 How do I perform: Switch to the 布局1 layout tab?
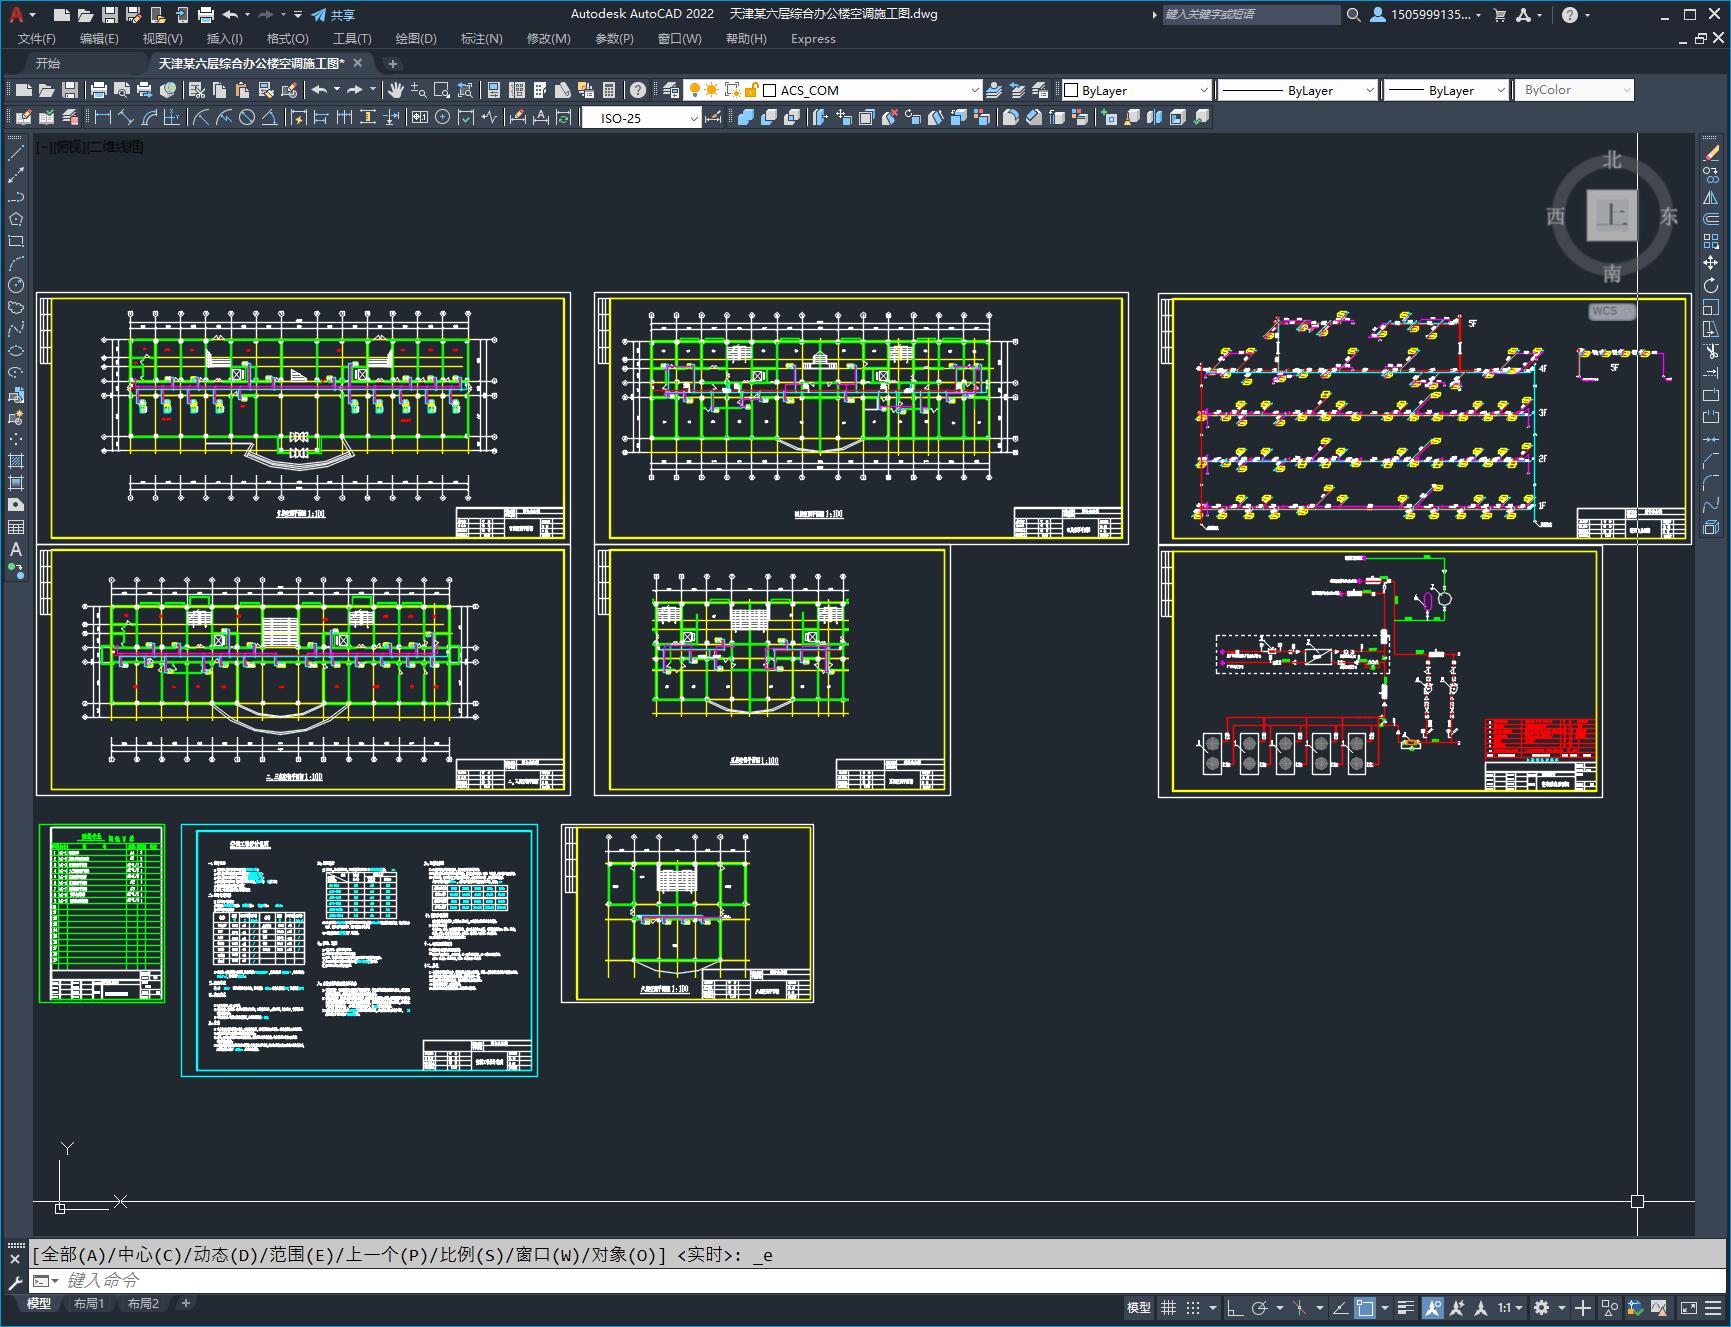(89, 1303)
